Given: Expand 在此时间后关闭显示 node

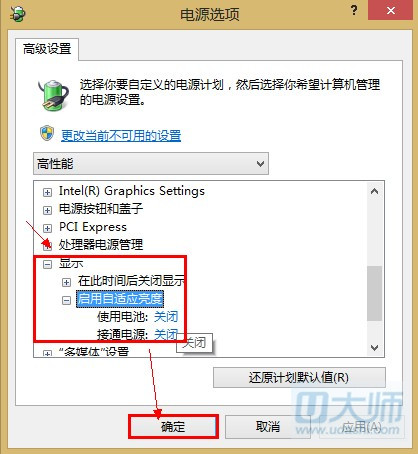Looking at the screenshot, I should (66, 282).
